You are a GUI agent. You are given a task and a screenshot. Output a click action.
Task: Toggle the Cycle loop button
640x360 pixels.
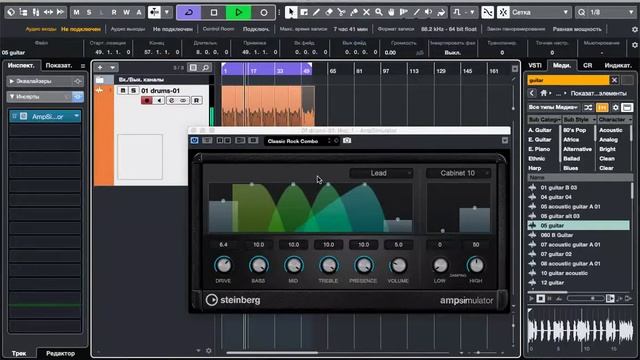tap(189, 13)
